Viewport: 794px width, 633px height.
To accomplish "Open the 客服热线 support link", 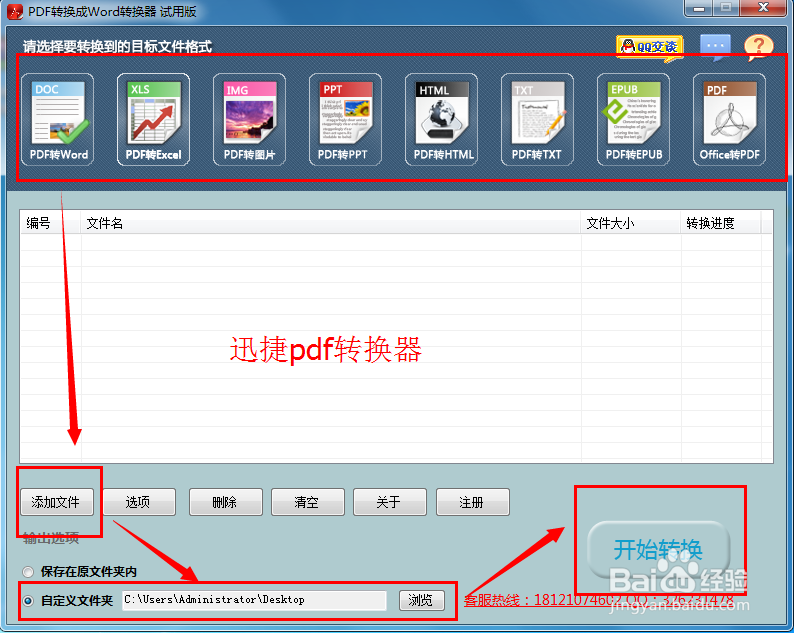I will click(599, 600).
